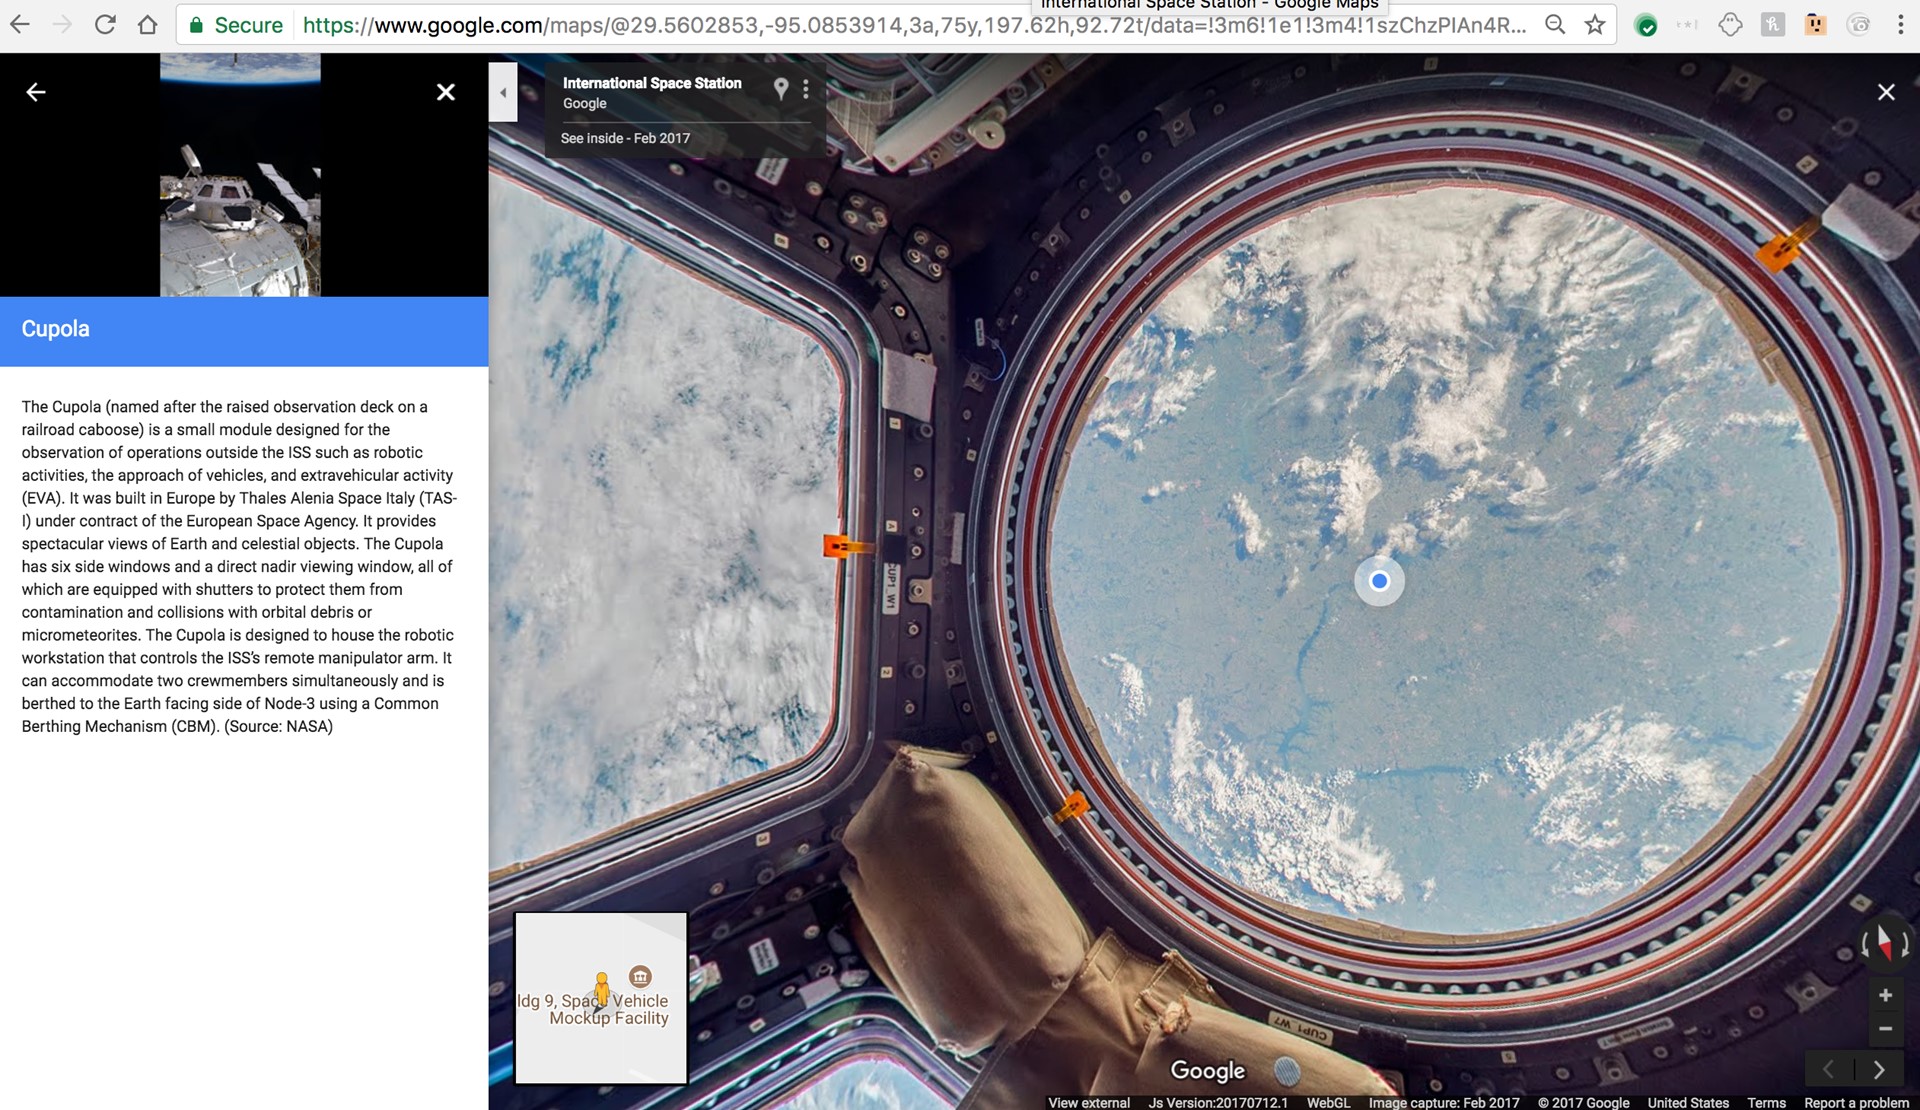
Task: Open the Chrome three-dot menu
Action: (x=1901, y=25)
